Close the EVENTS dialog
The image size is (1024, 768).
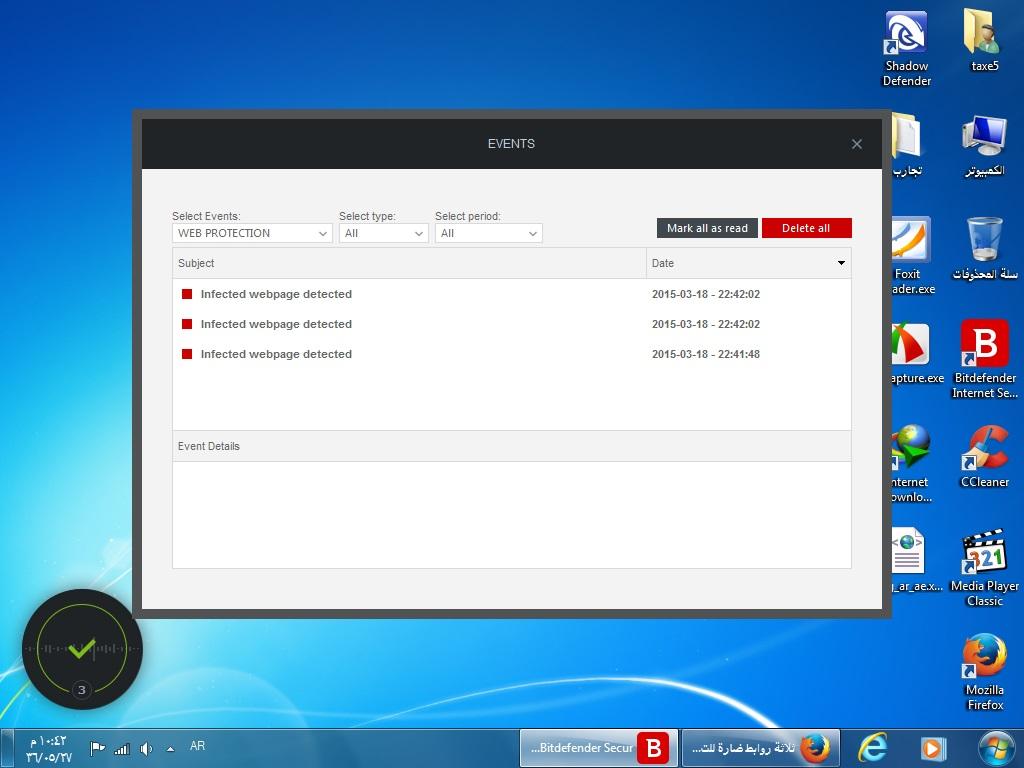pos(857,144)
